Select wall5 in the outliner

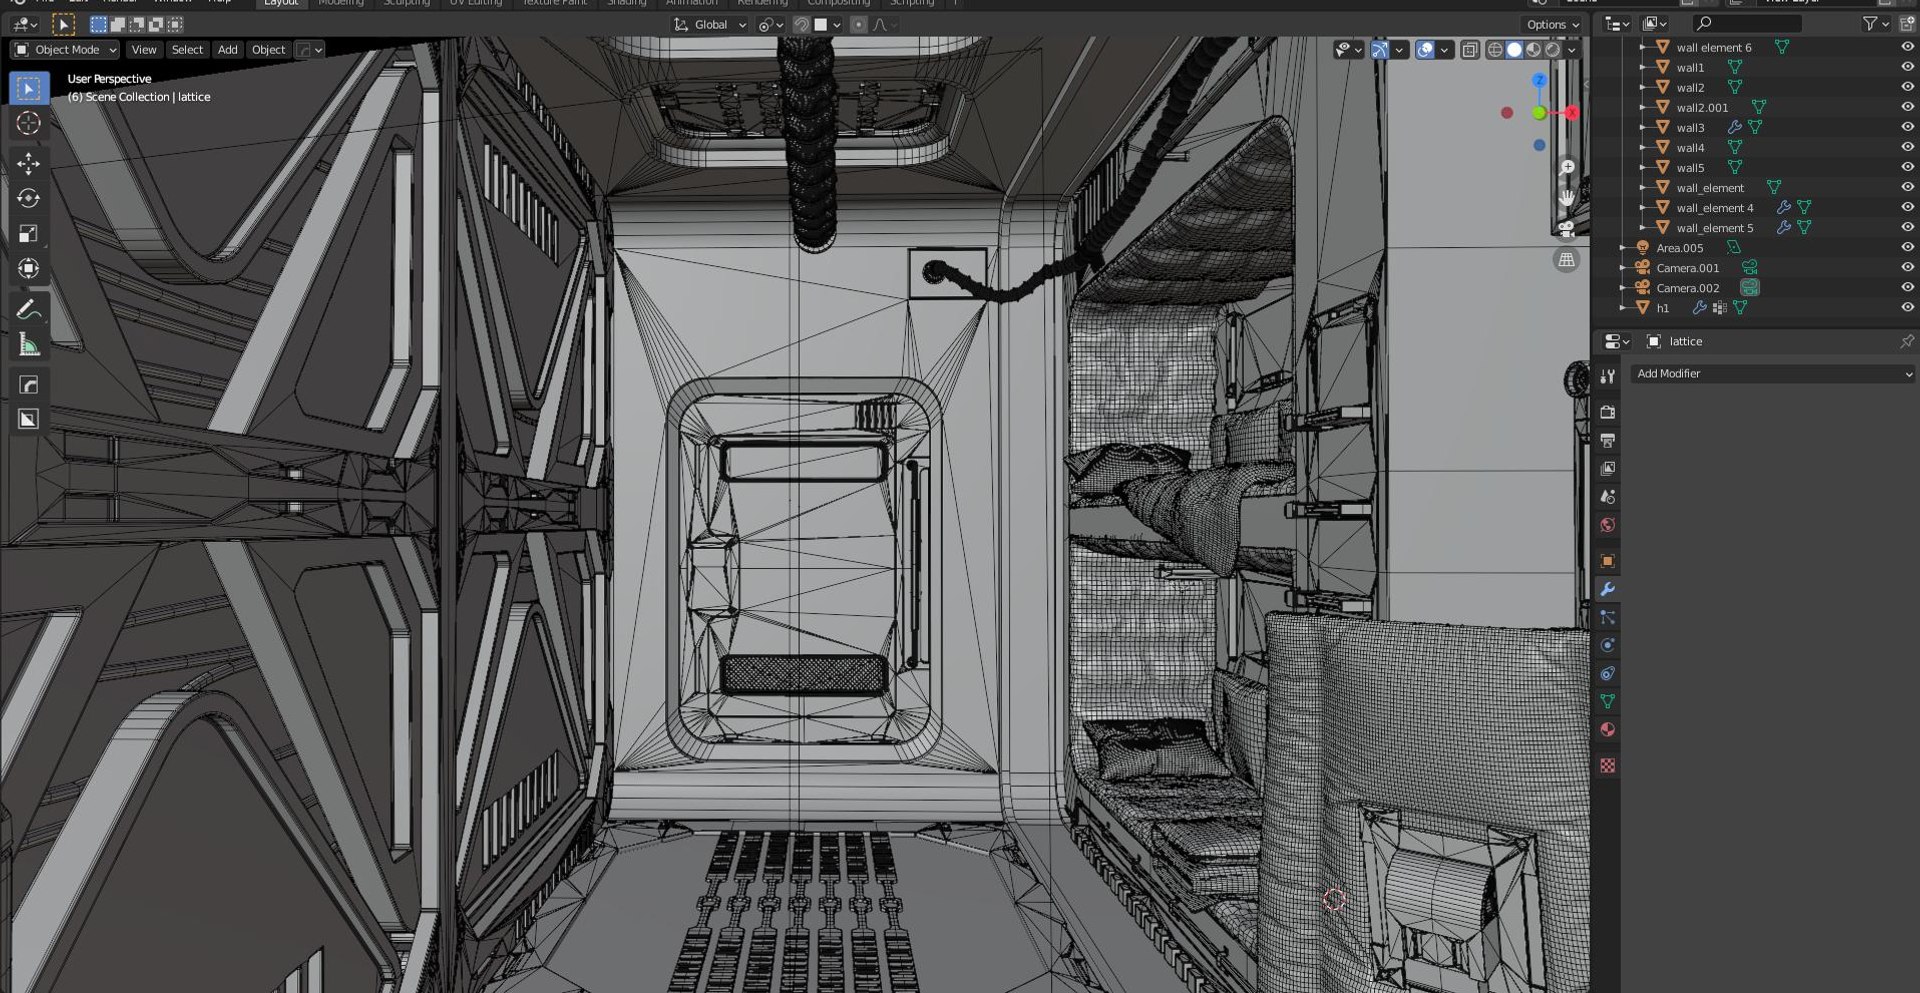tap(1690, 168)
